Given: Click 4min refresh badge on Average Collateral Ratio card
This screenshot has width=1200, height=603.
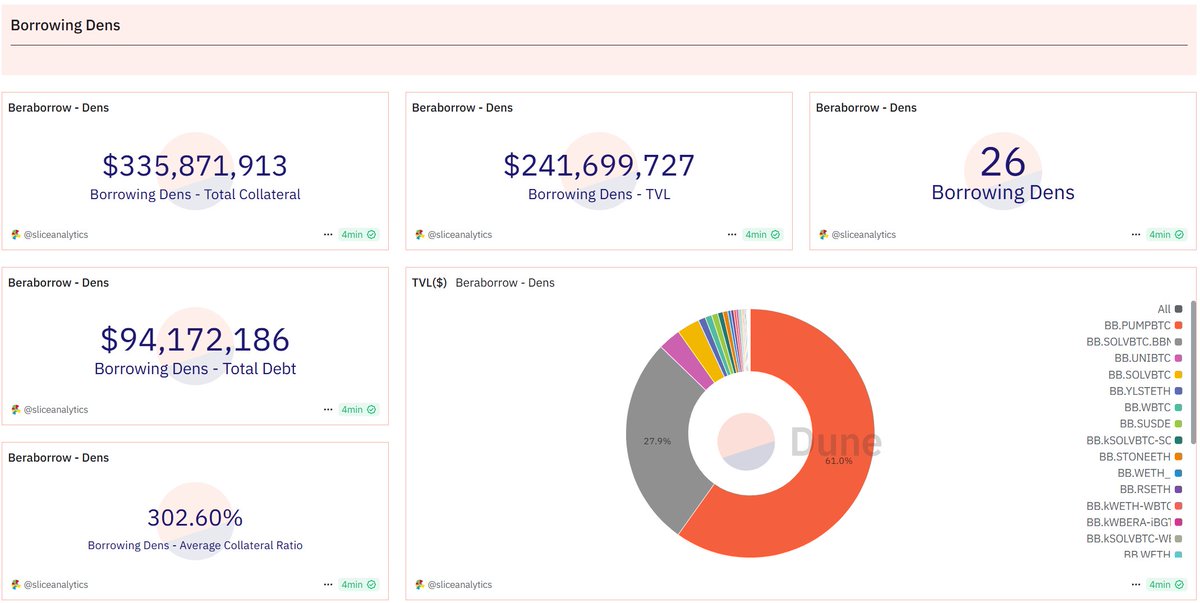Looking at the screenshot, I should (x=358, y=585).
